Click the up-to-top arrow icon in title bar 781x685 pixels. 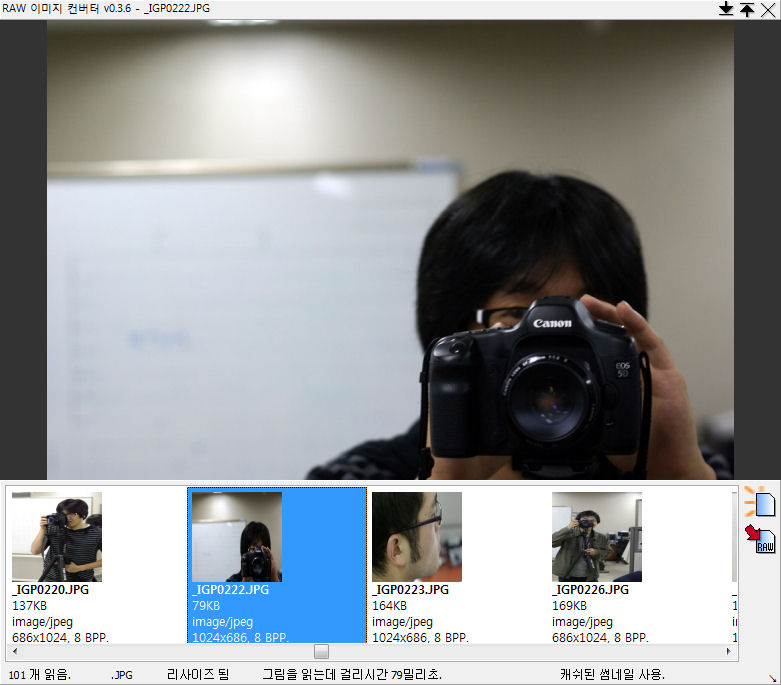tap(747, 9)
